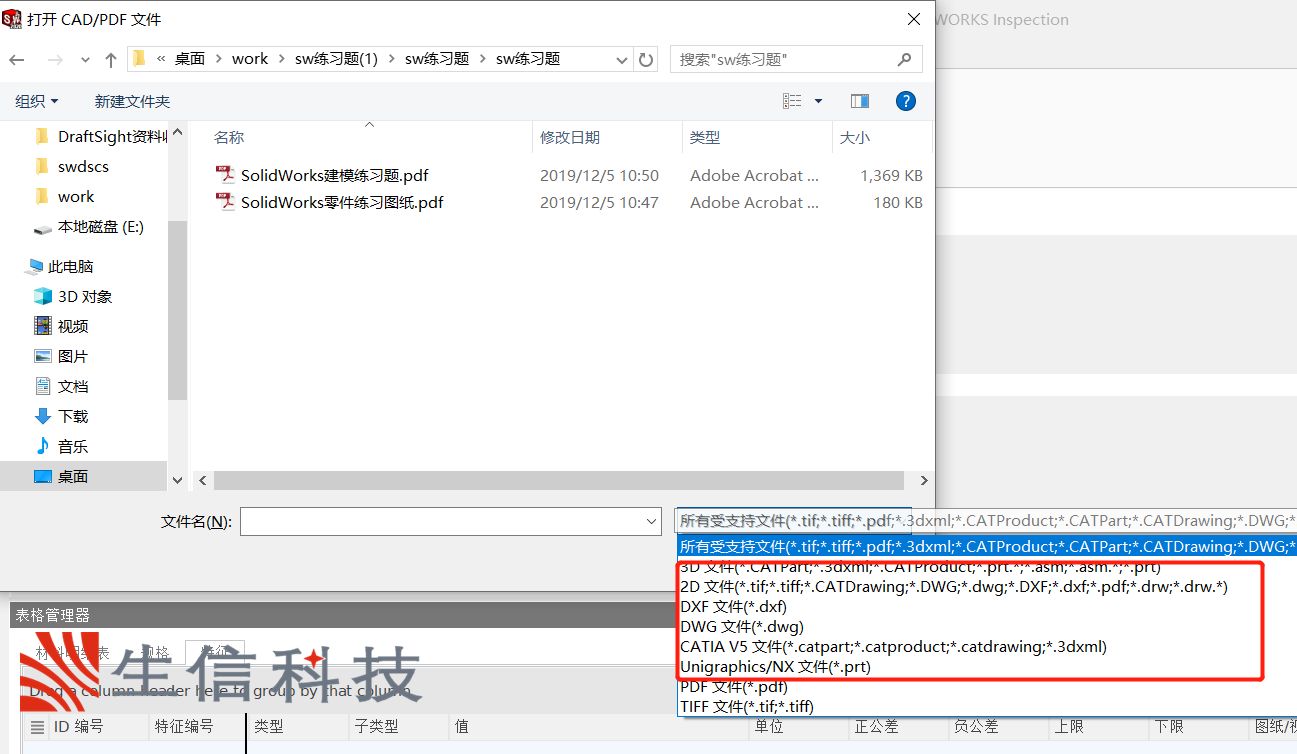Click ID 编号 column in table manager
This screenshot has height=754, width=1297.
(78, 727)
